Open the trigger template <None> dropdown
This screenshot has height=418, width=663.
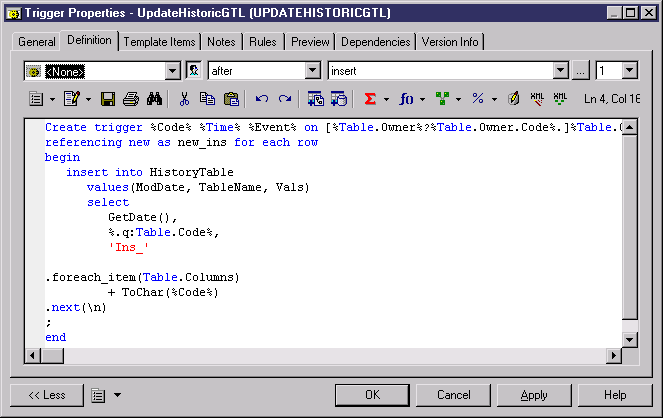point(171,71)
